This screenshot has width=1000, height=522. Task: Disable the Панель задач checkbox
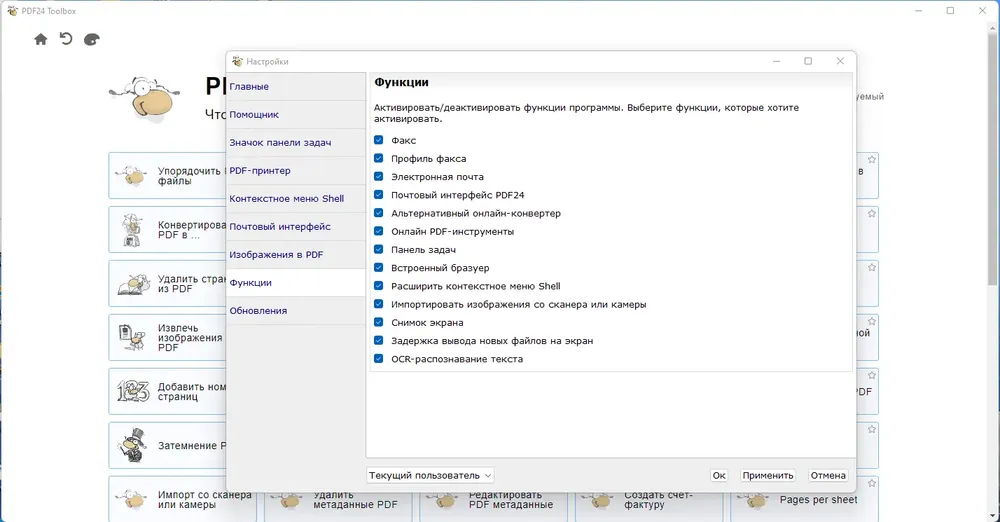(x=379, y=249)
